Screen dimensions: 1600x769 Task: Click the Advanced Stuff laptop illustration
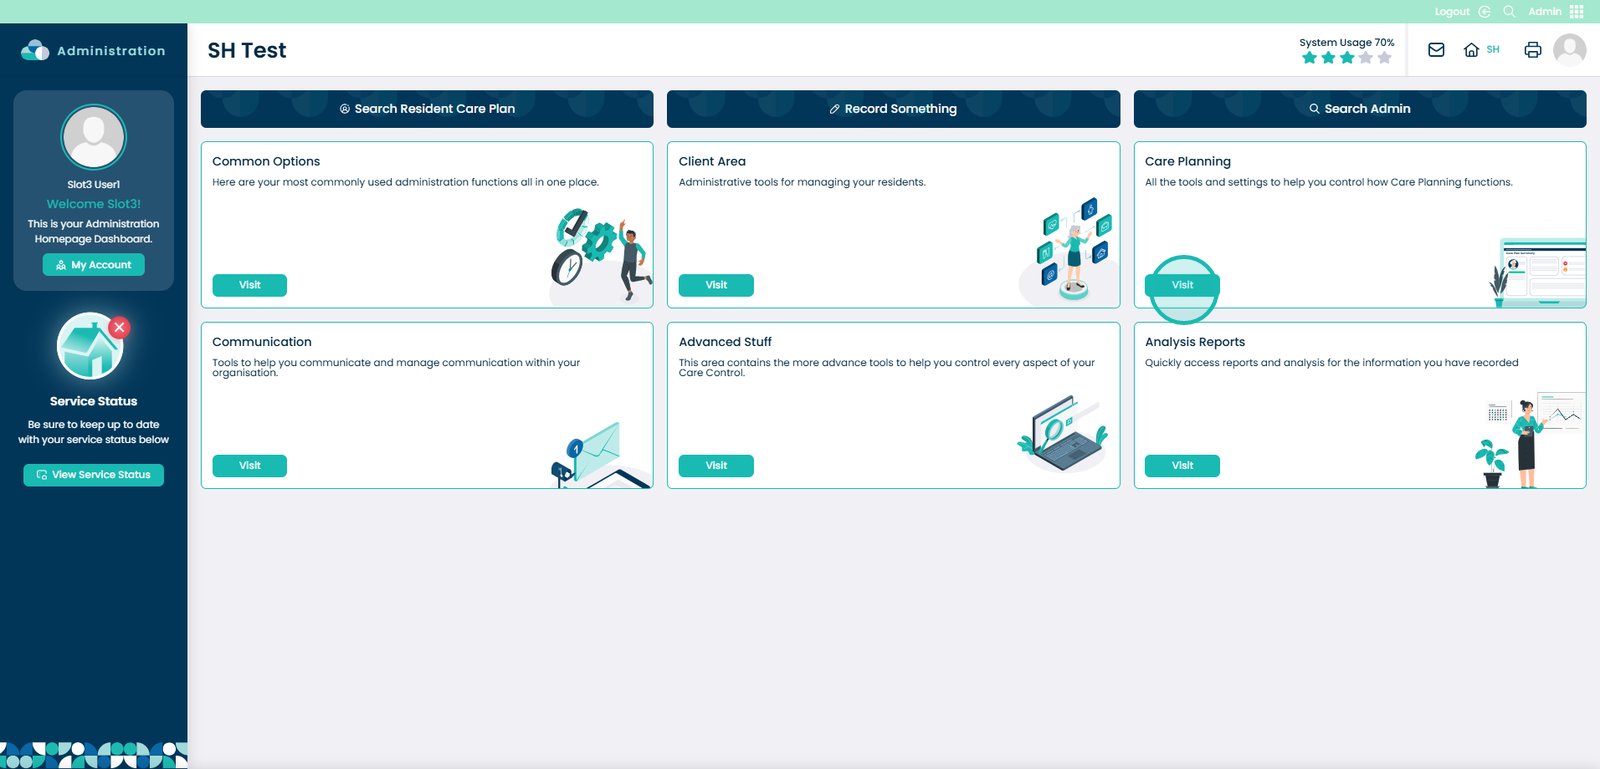[x=1063, y=433]
